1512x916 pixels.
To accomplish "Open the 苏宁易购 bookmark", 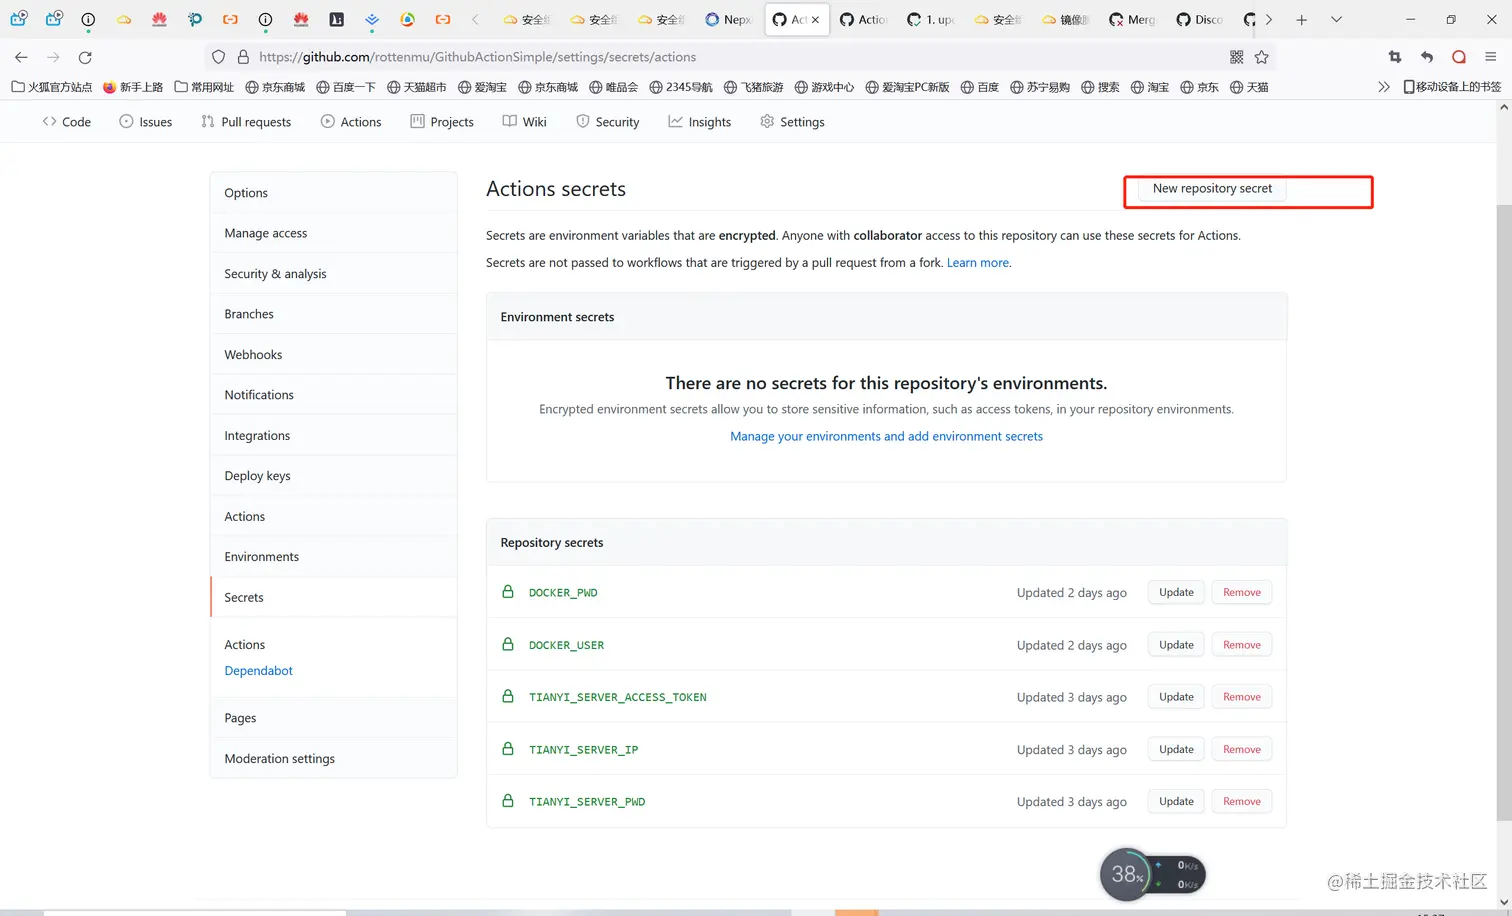I will [x=1040, y=87].
